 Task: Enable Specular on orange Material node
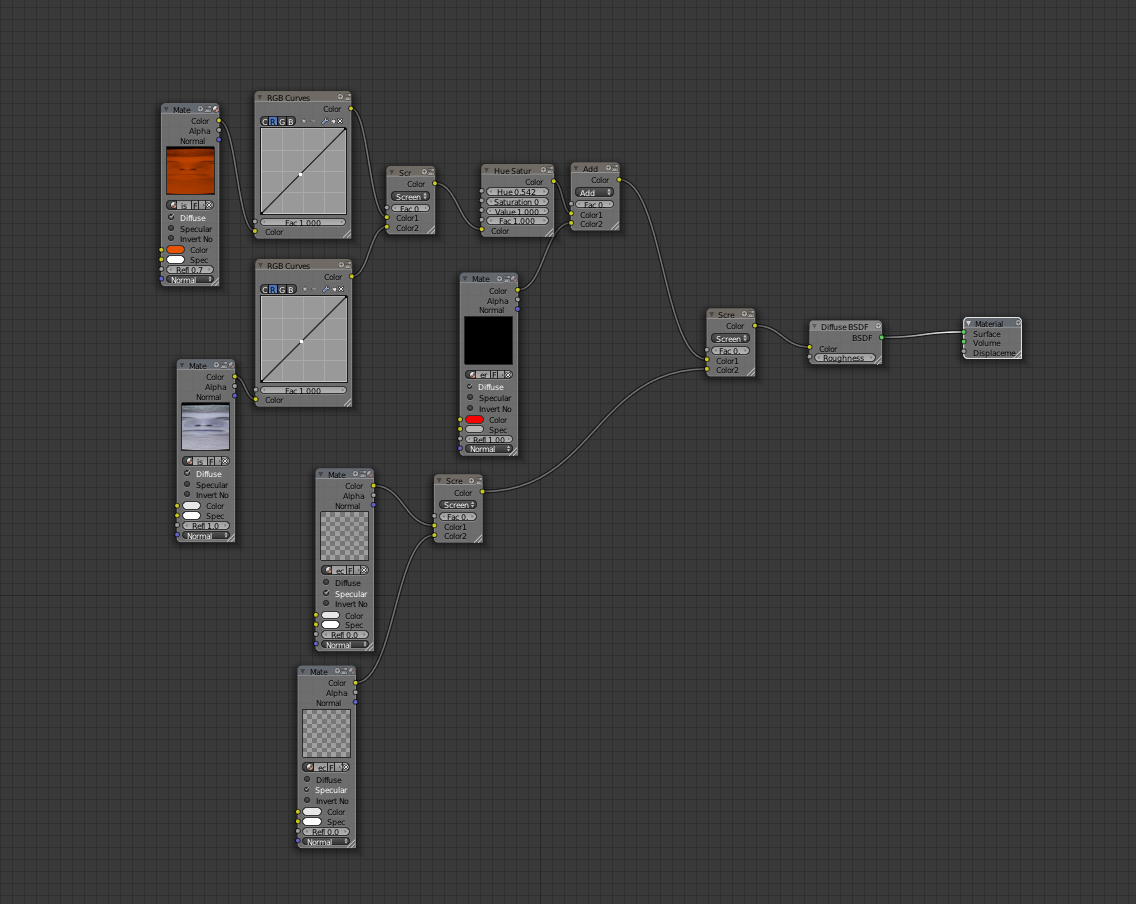(172, 228)
